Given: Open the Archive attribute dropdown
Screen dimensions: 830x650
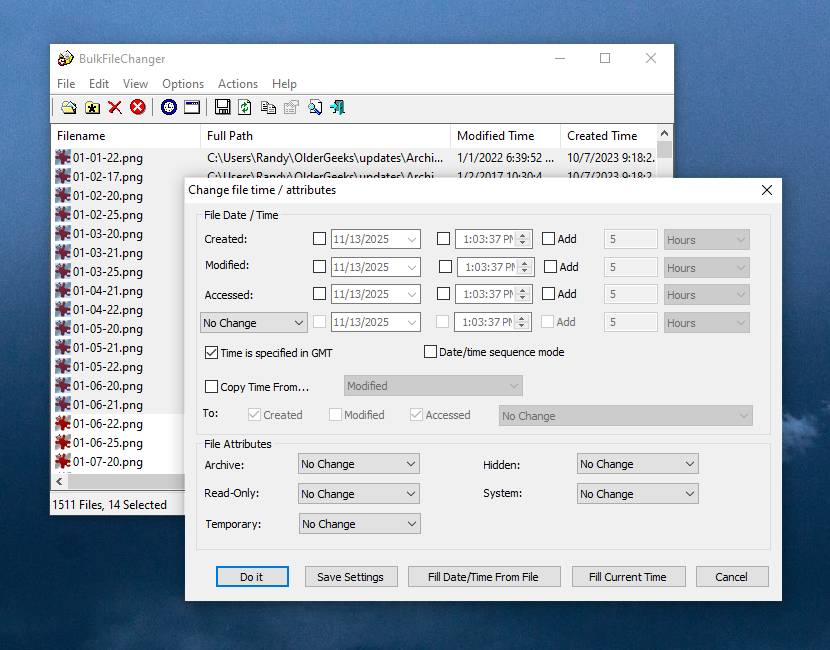Looking at the screenshot, I should (x=358, y=464).
